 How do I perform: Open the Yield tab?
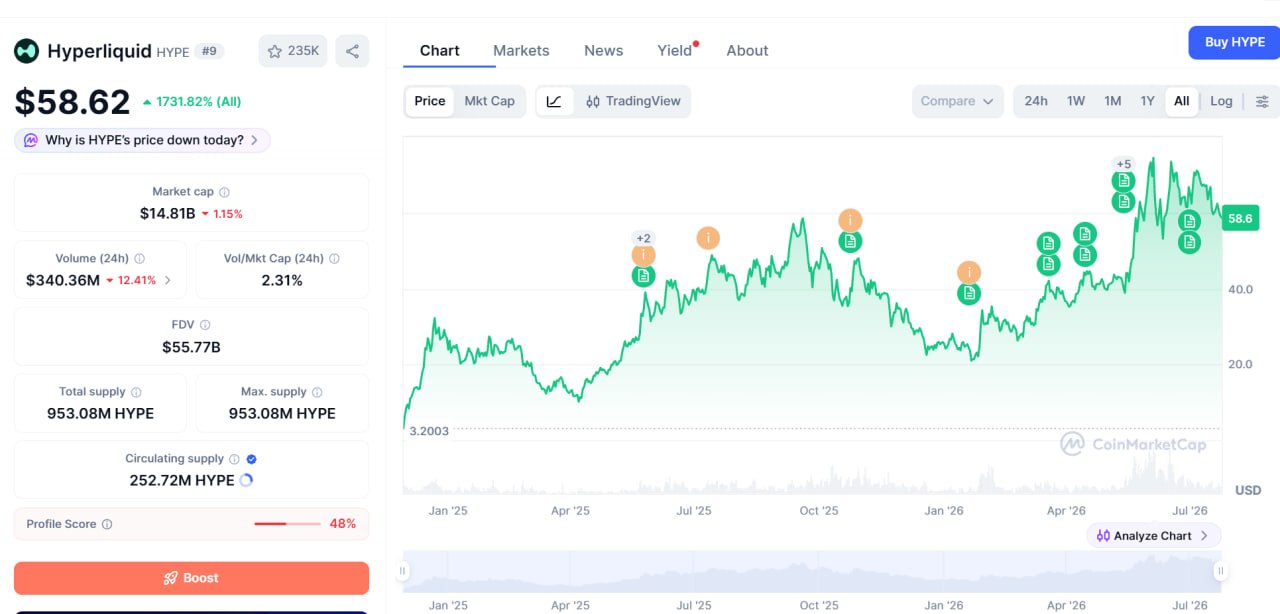[x=675, y=50]
